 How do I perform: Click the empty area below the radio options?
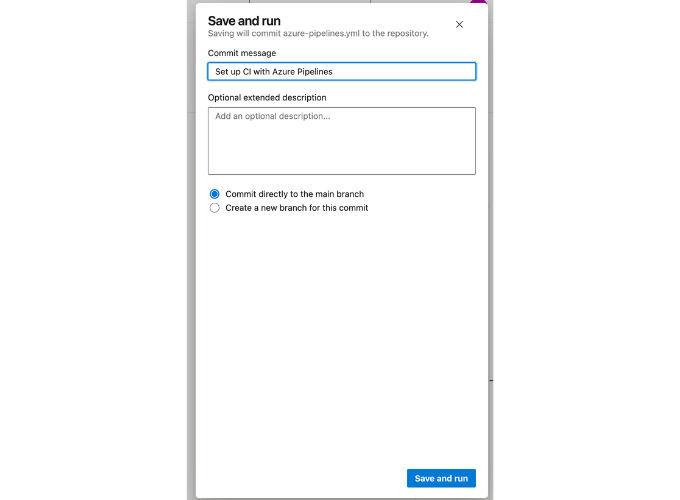coord(342,338)
